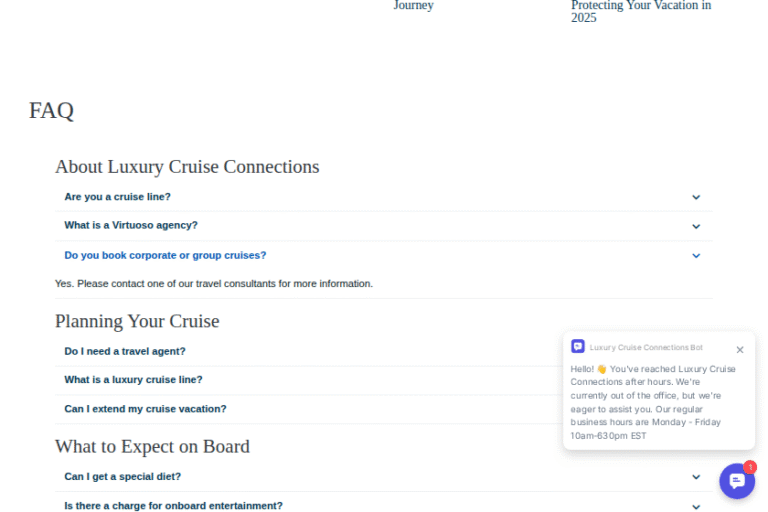Screen dimensions: 768x512
Task: Open "Can I extend my cruise vacation?" question
Action: pyautogui.click(x=145, y=409)
